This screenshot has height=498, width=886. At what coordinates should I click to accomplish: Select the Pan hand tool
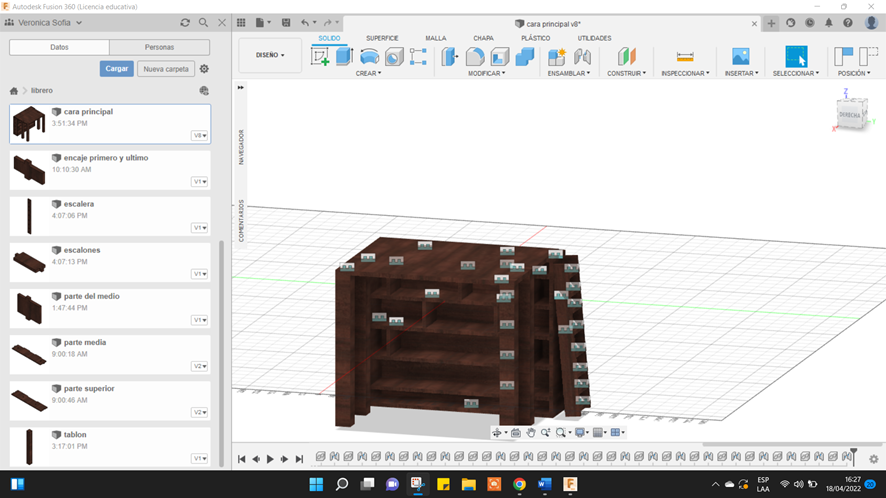[531, 432]
